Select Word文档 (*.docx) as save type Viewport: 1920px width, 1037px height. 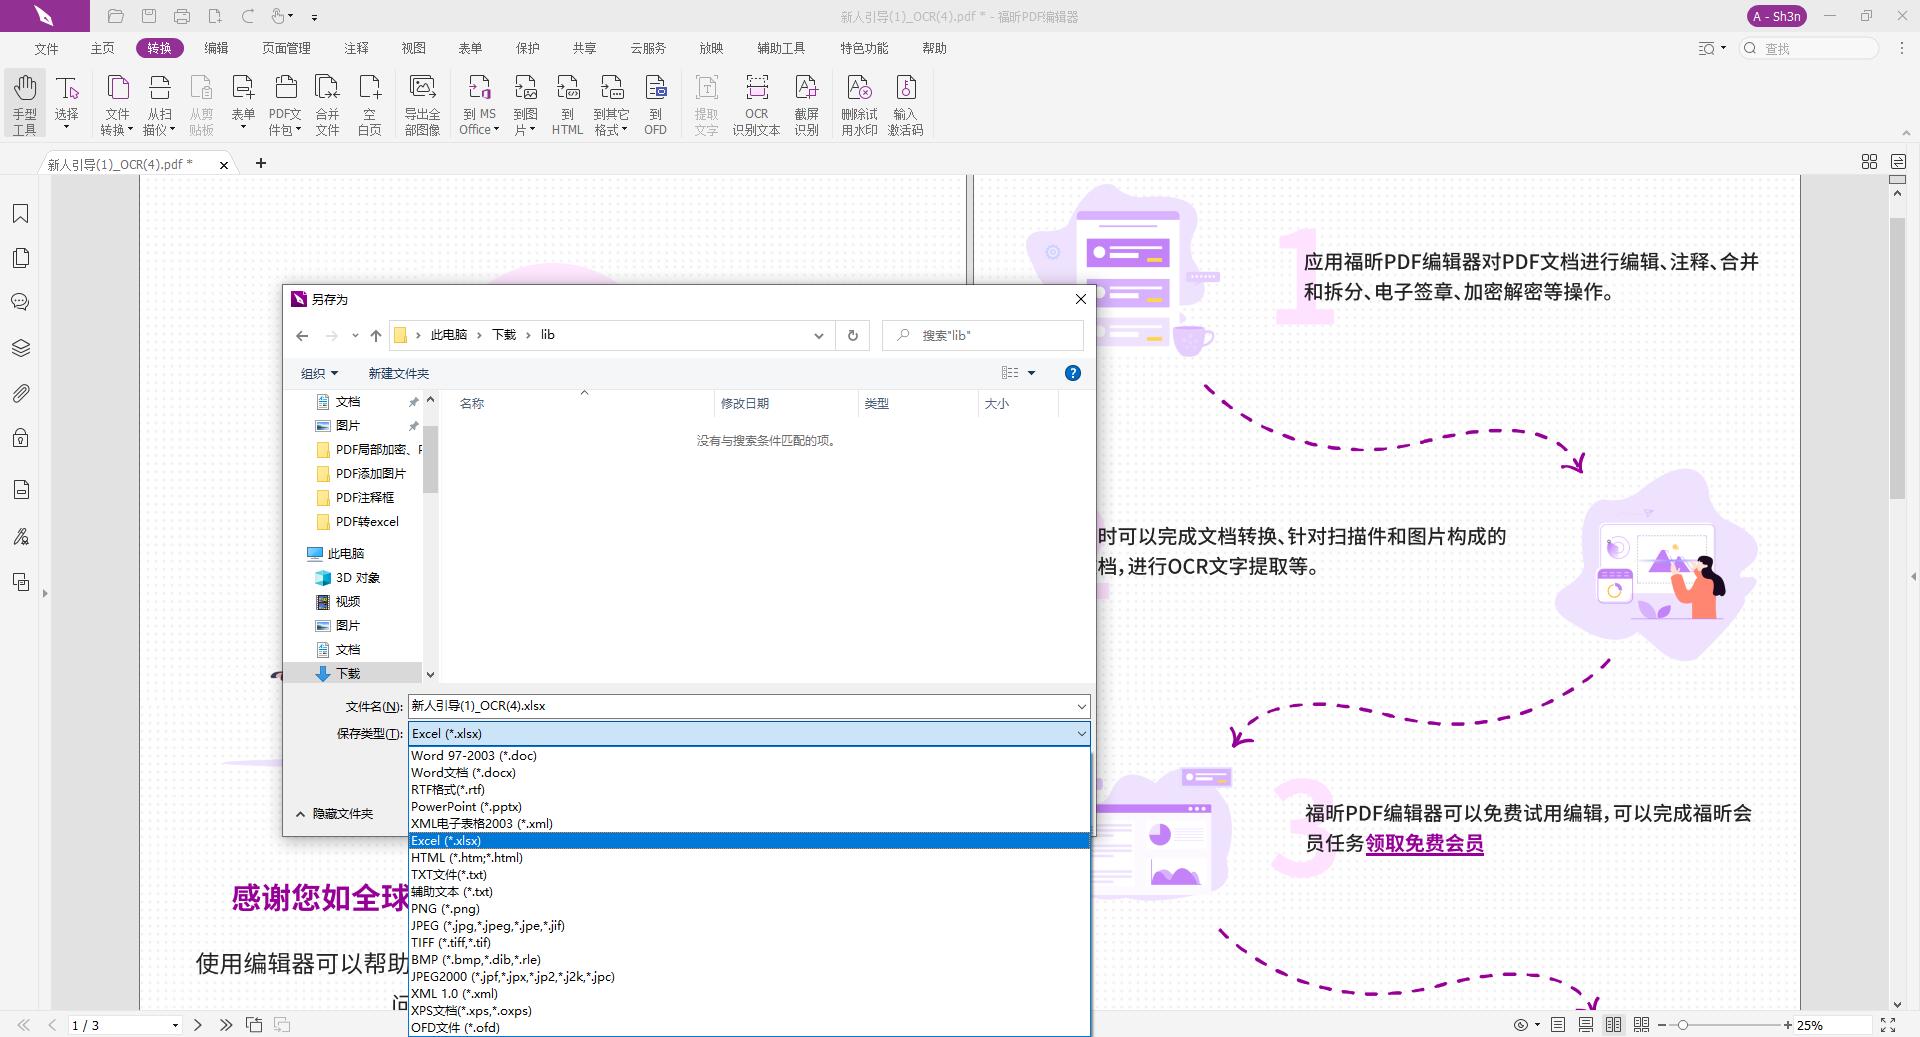pyautogui.click(x=463, y=772)
